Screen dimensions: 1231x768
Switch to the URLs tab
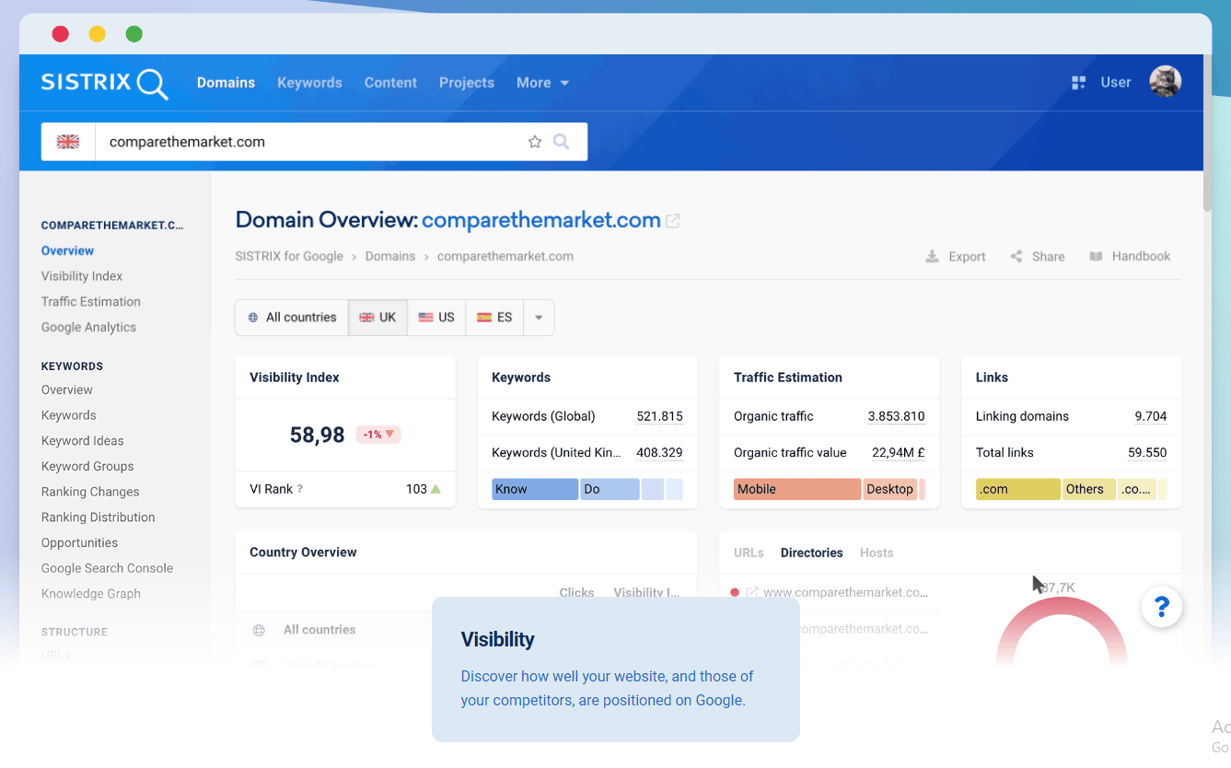coord(748,553)
